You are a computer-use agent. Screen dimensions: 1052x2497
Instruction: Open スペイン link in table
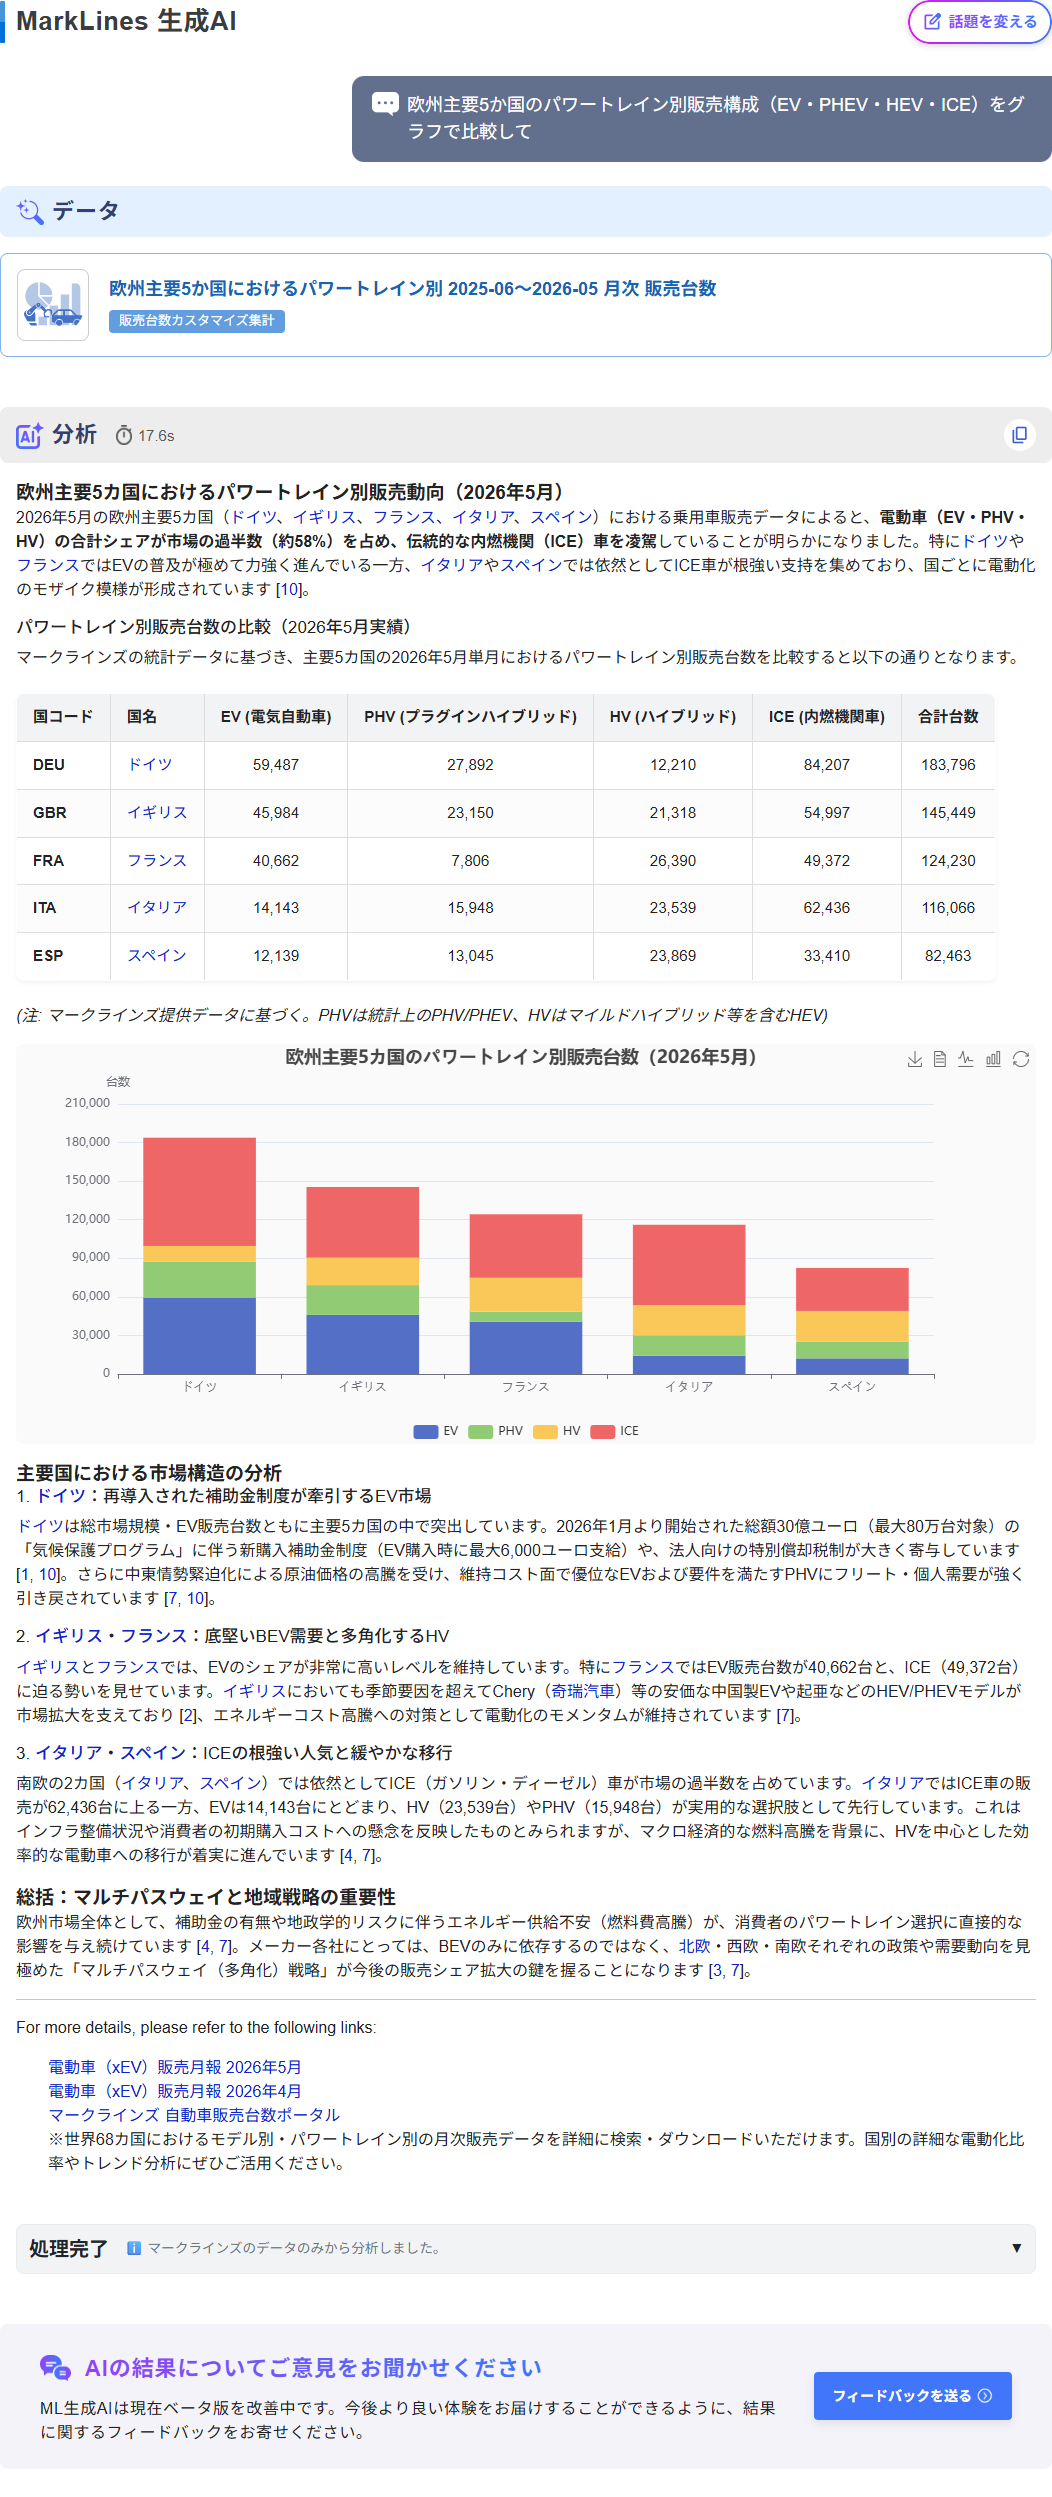[x=157, y=956]
